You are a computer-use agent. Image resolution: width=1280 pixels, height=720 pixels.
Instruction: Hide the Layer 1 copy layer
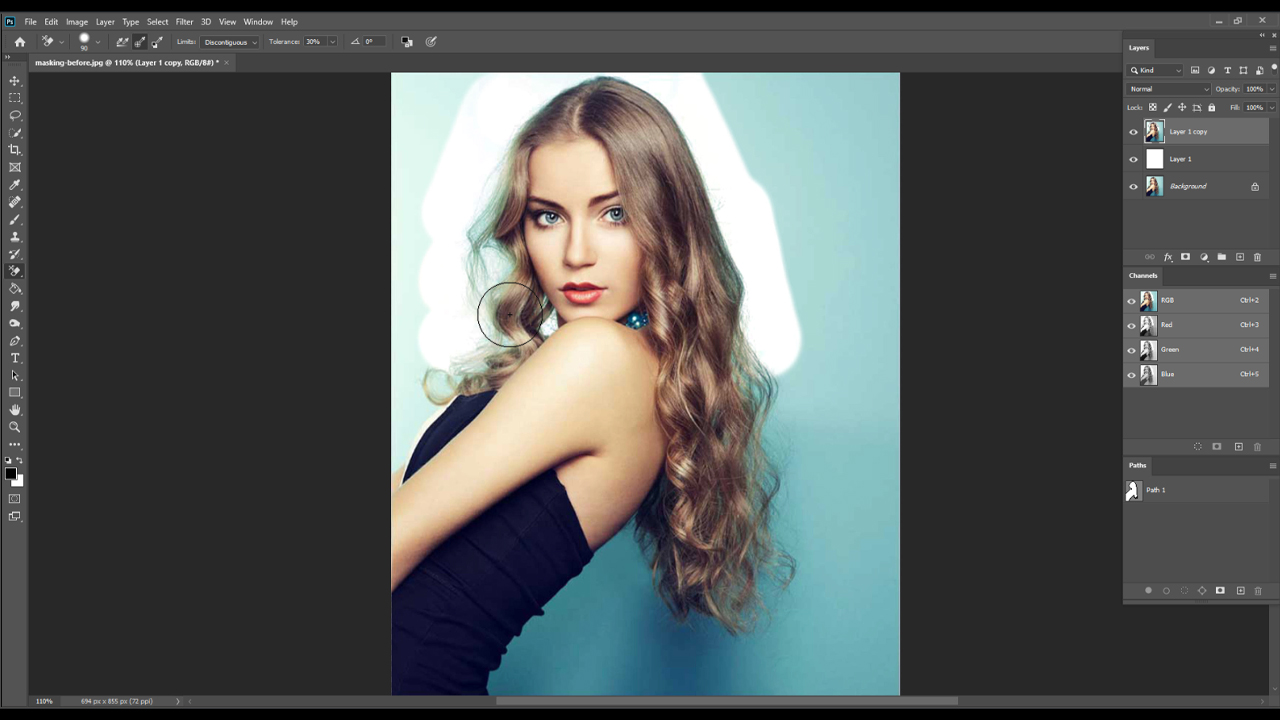(1133, 132)
